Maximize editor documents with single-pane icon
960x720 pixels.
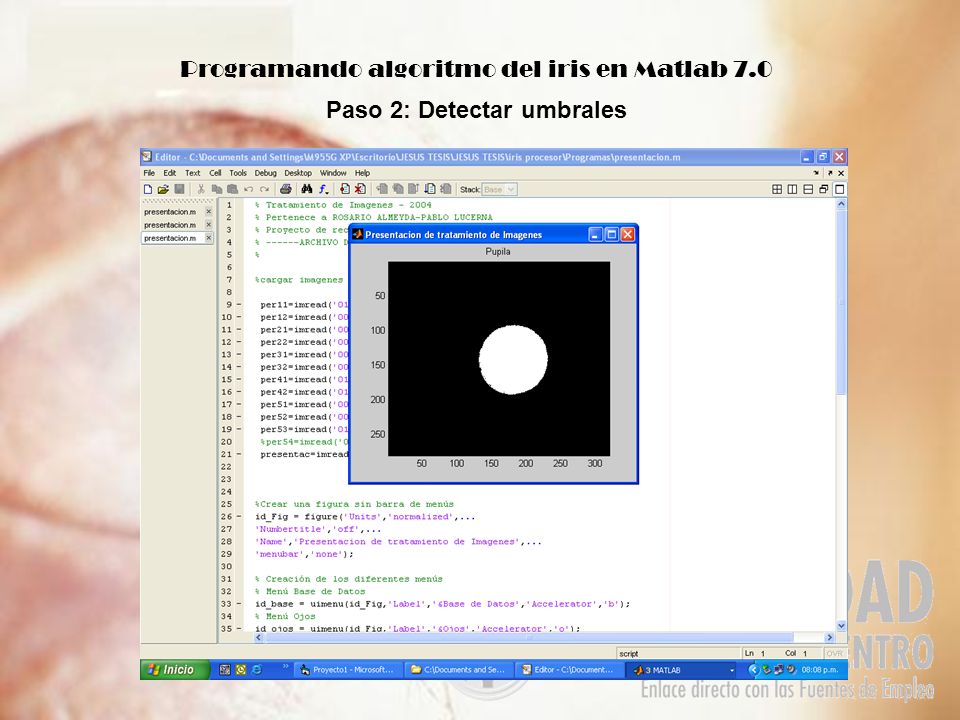point(840,189)
